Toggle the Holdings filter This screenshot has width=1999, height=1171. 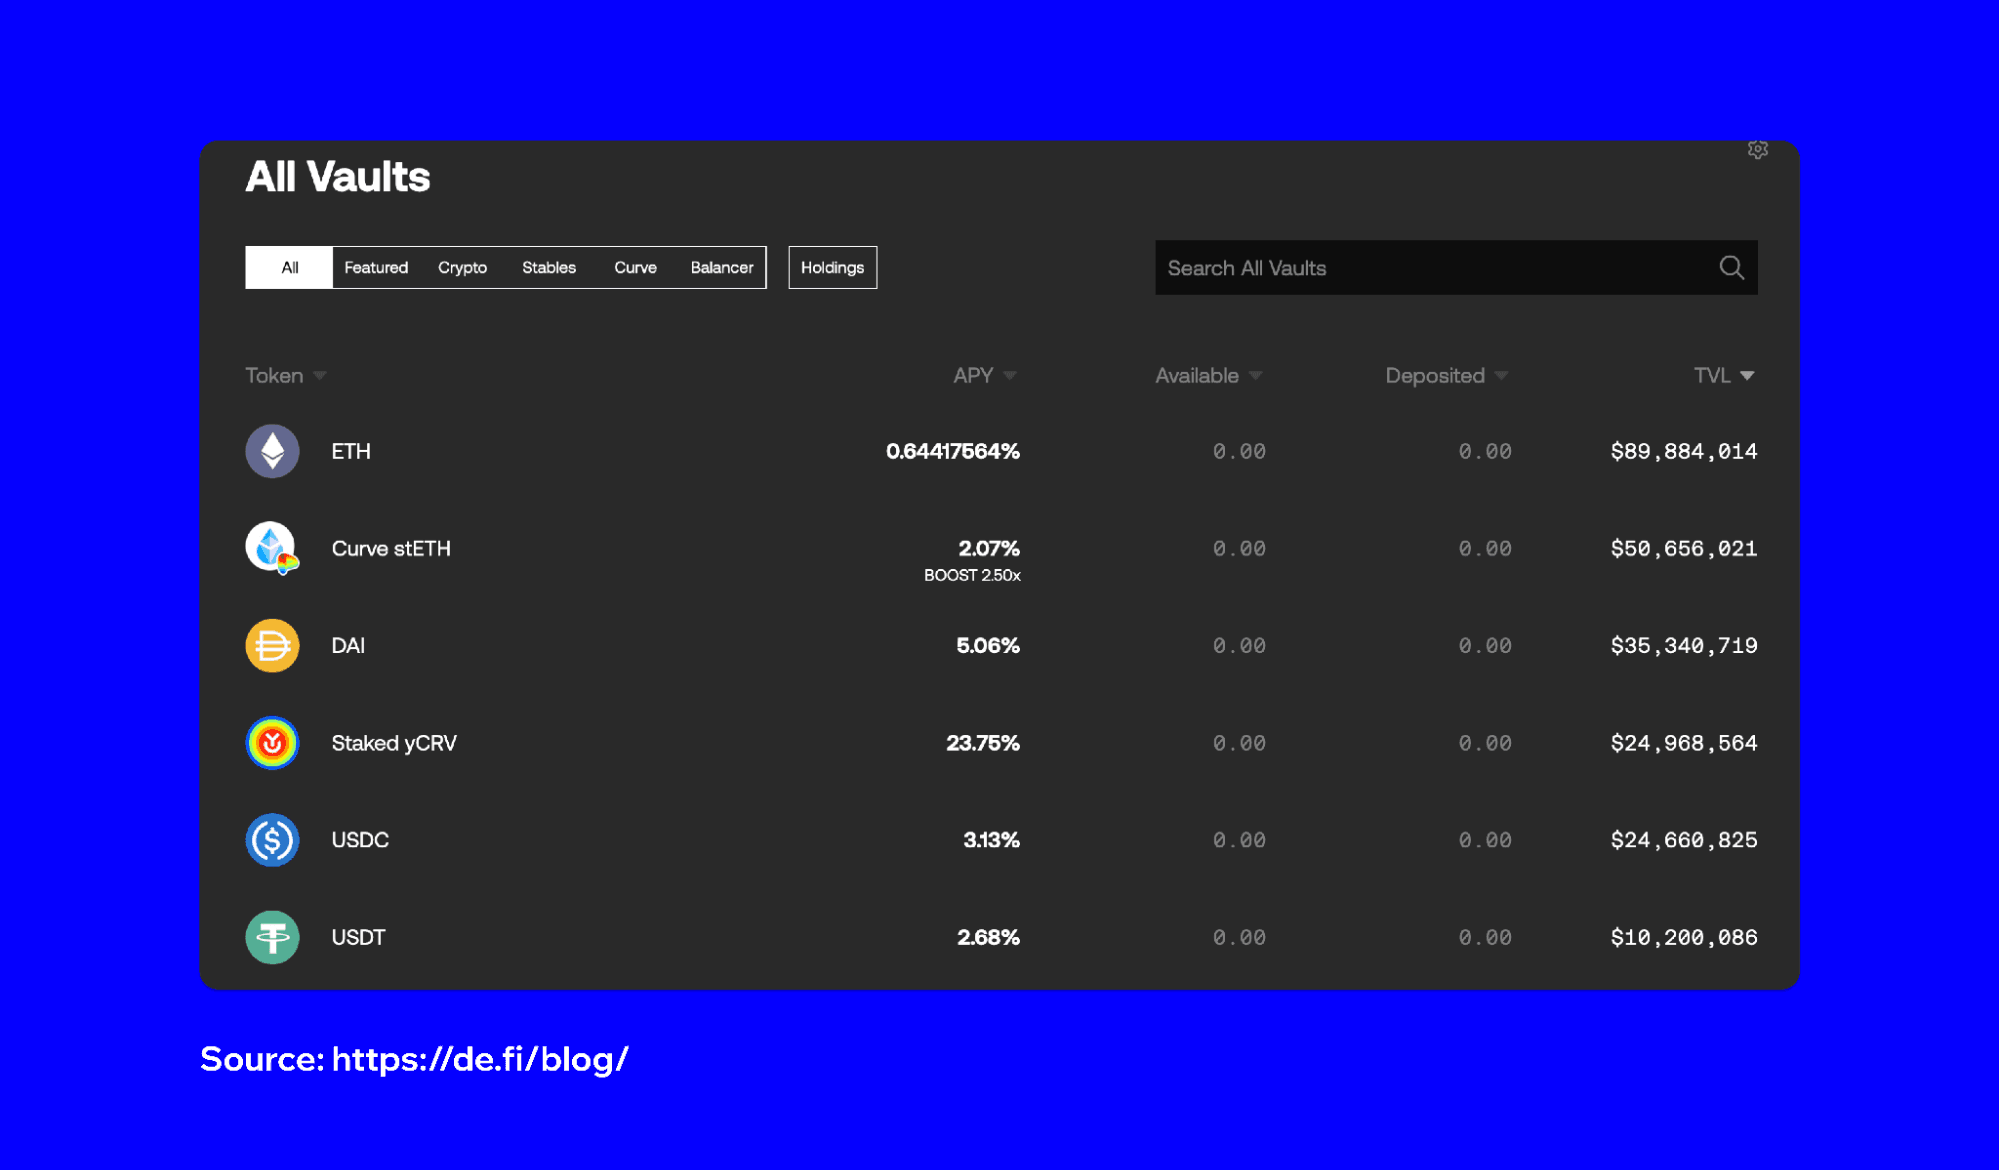832,267
